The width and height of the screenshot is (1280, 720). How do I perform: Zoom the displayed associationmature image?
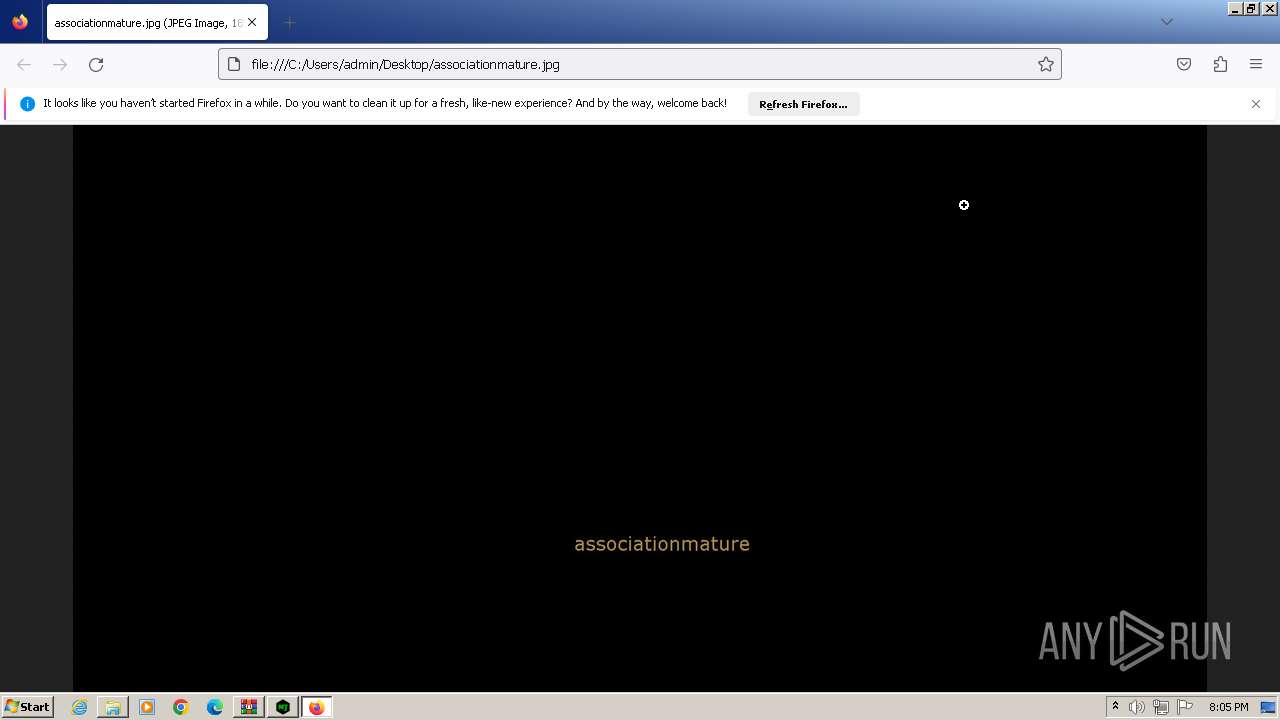[640, 408]
